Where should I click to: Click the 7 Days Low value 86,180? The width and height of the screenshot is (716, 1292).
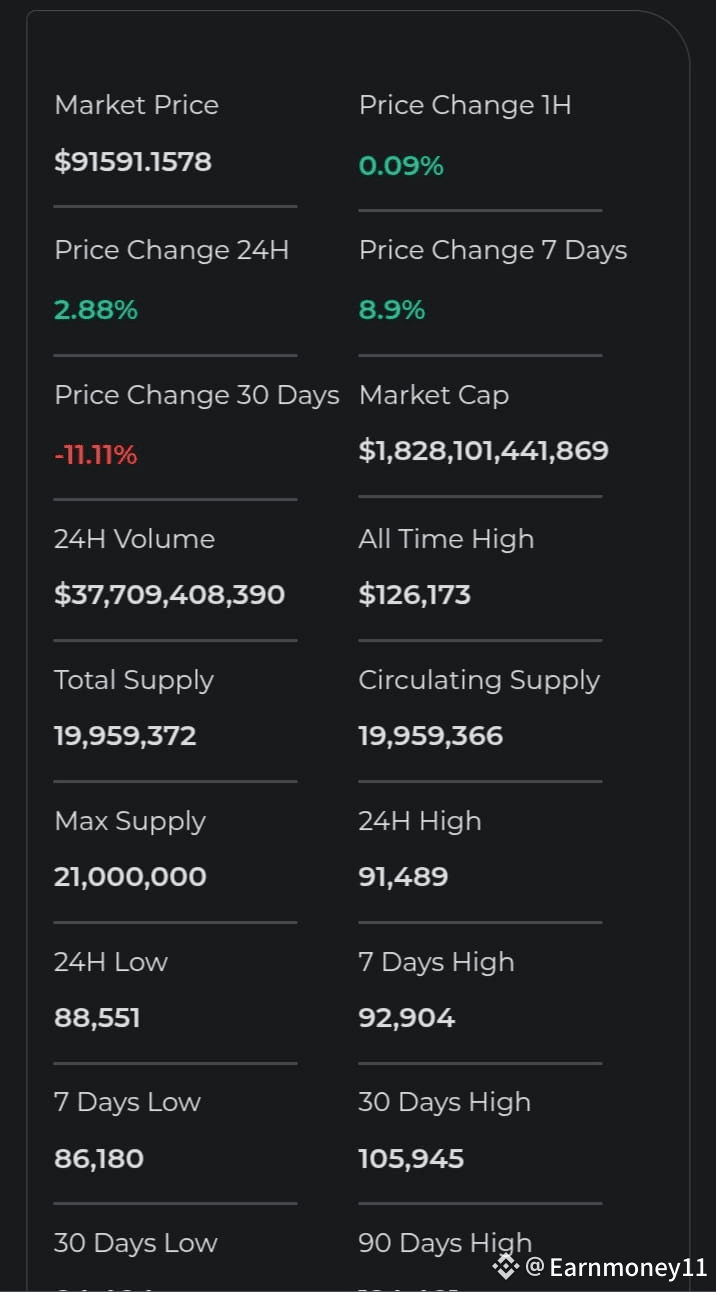99,1159
